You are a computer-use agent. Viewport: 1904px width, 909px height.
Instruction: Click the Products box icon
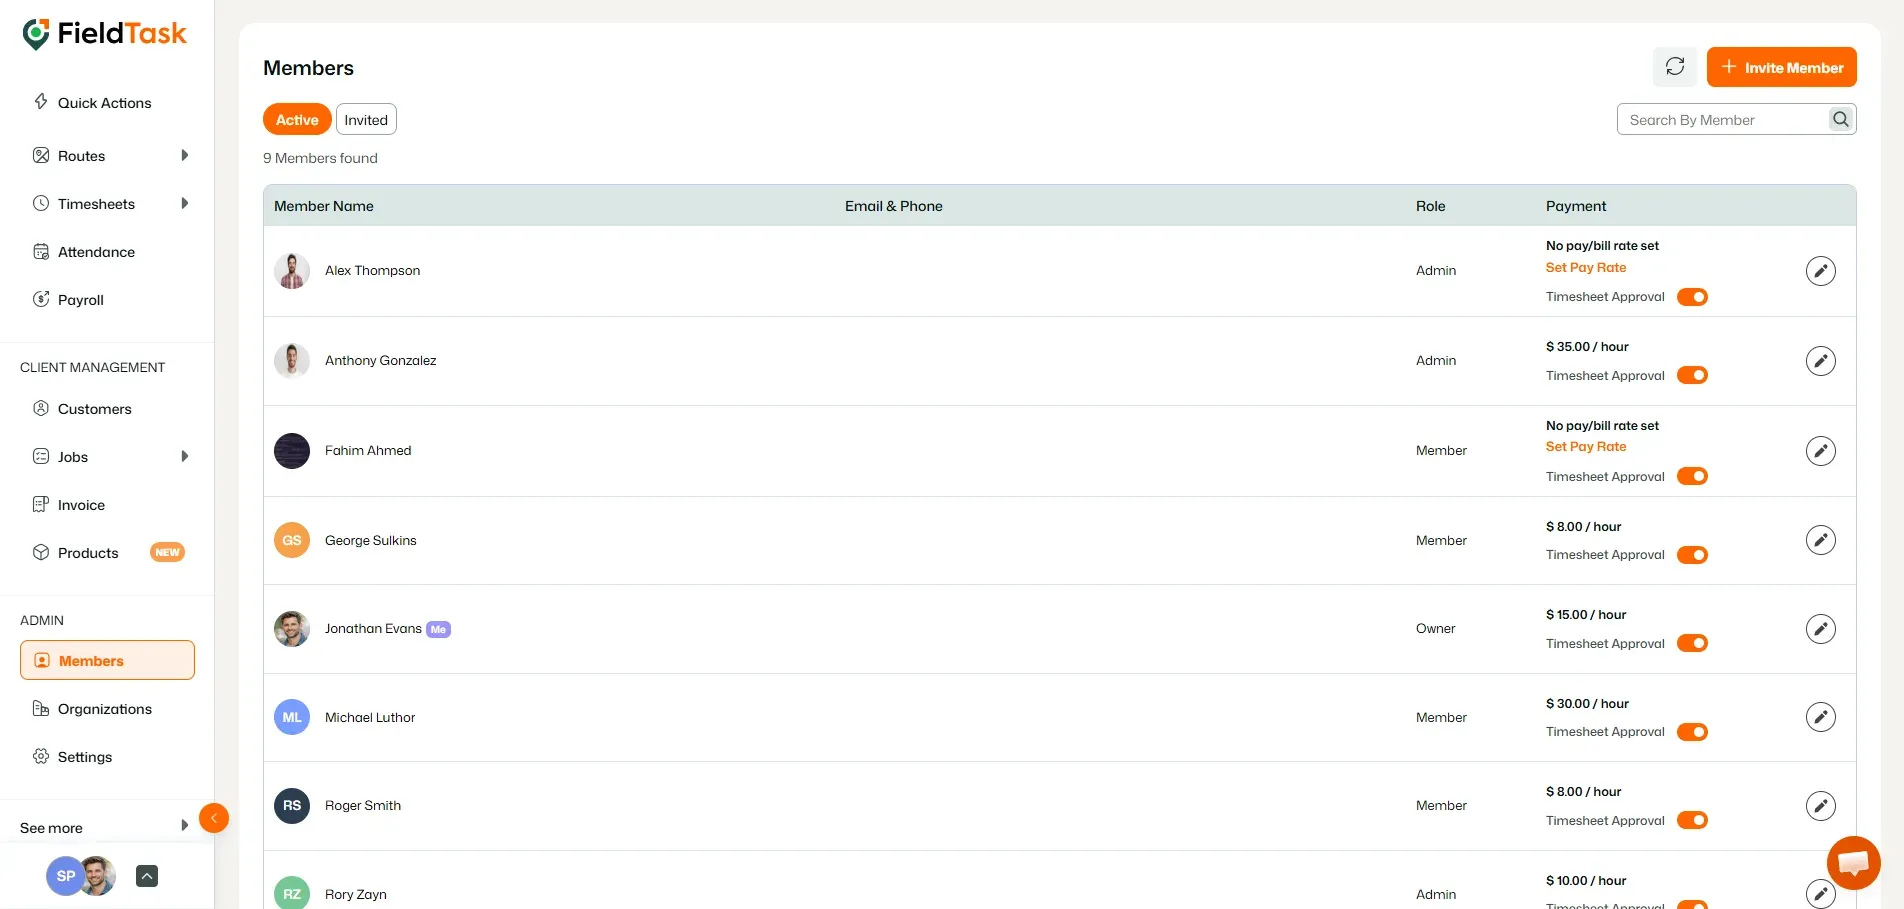(41, 552)
